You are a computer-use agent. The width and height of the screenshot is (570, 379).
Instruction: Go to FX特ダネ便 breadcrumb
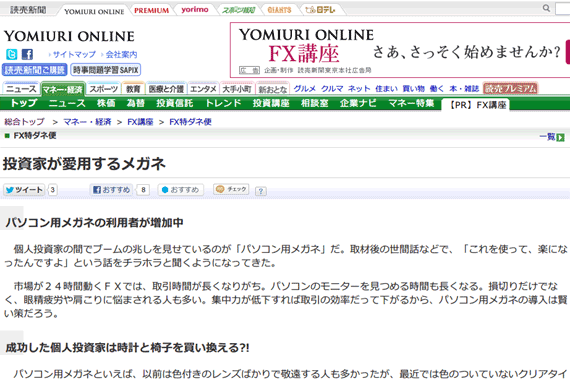pos(190,122)
